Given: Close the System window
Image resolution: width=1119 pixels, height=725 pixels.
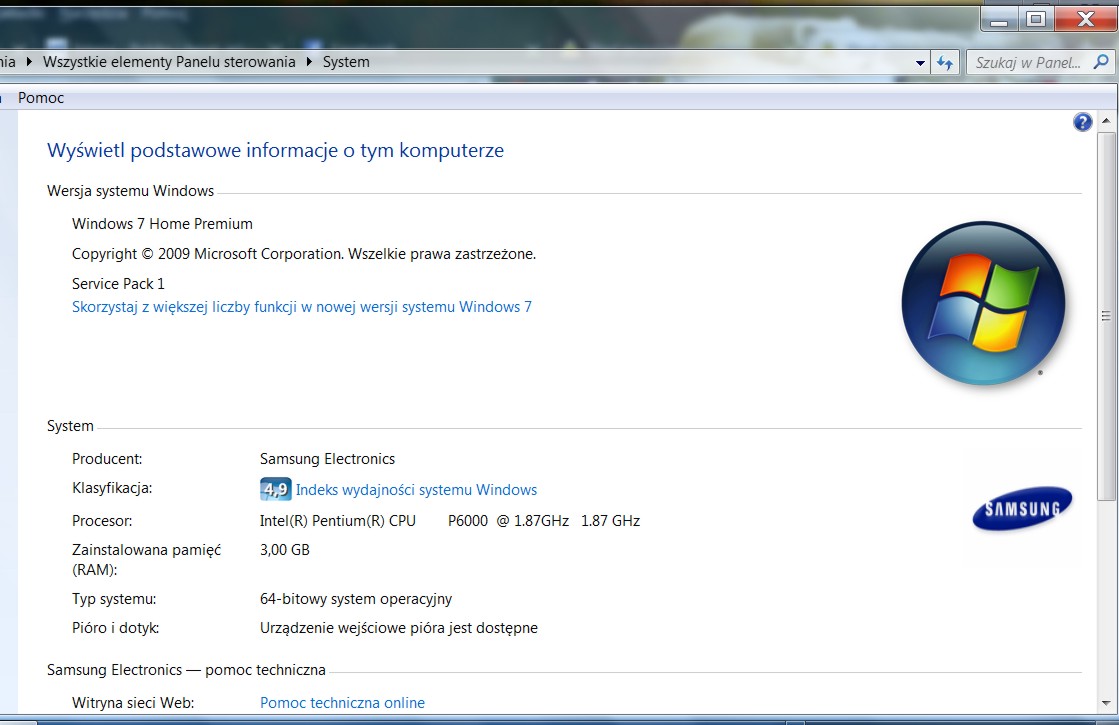Looking at the screenshot, I should 1085,19.
